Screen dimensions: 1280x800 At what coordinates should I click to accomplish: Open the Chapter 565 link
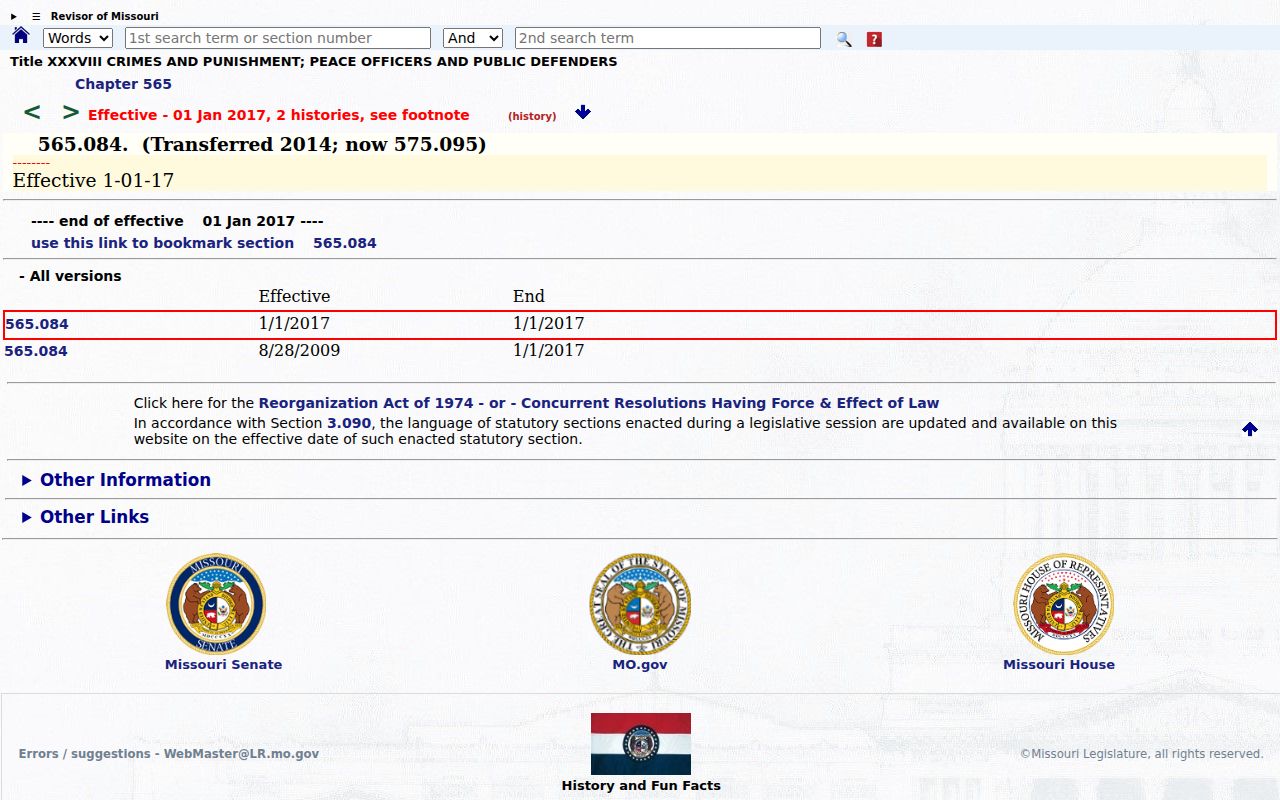click(123, 84)
